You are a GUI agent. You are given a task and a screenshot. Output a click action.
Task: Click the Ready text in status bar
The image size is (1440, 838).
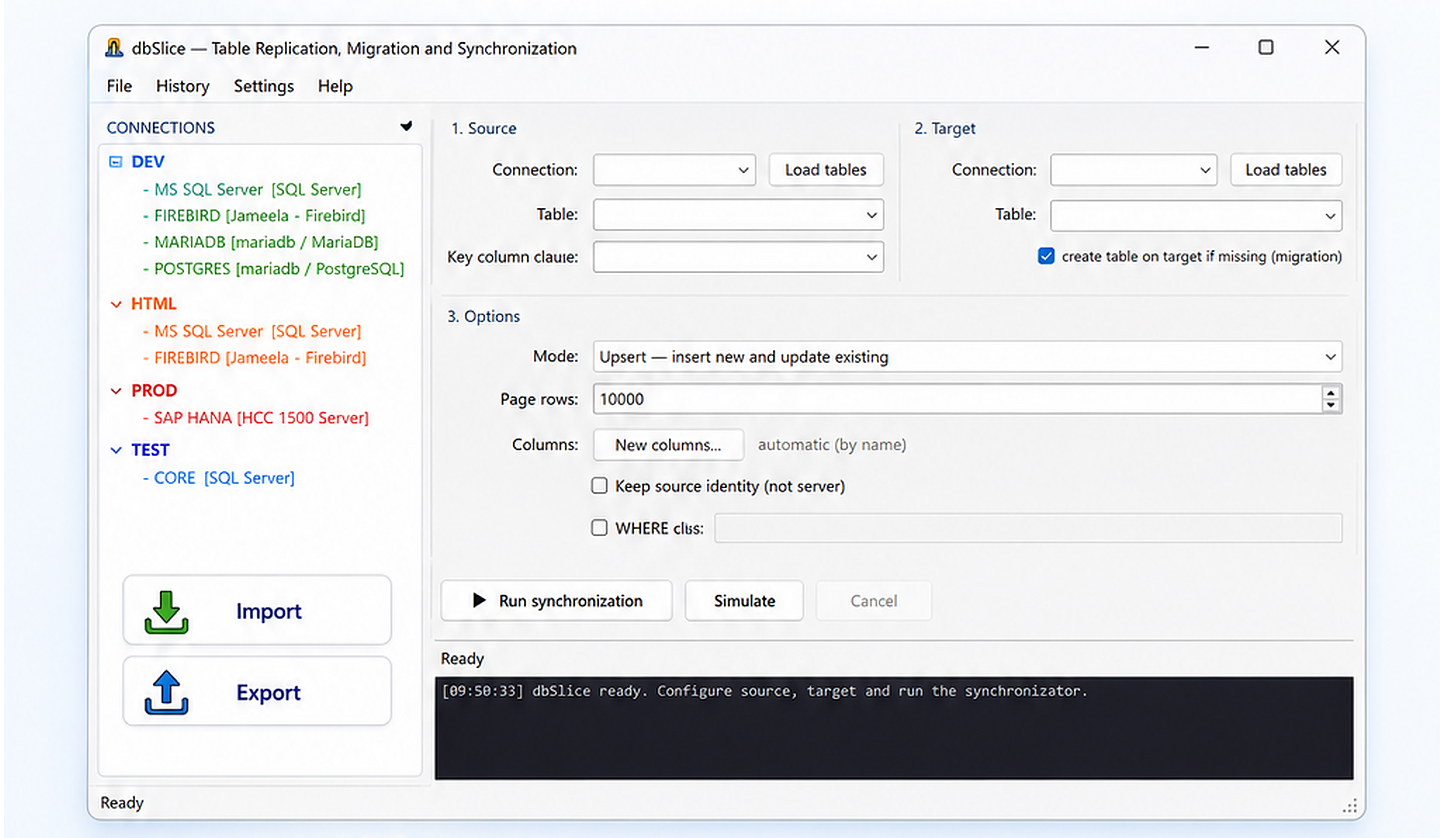[122, 803]
